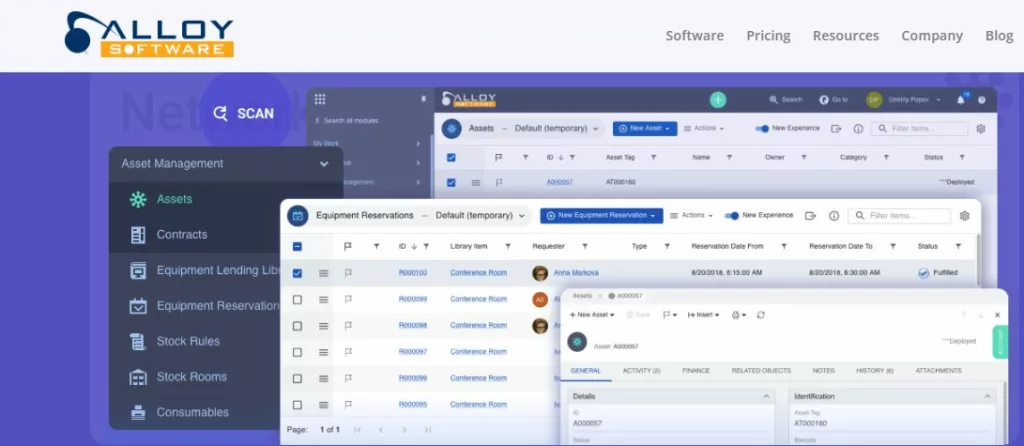Open the Assets grid settings gear
1024x446 pixels.
981,129
